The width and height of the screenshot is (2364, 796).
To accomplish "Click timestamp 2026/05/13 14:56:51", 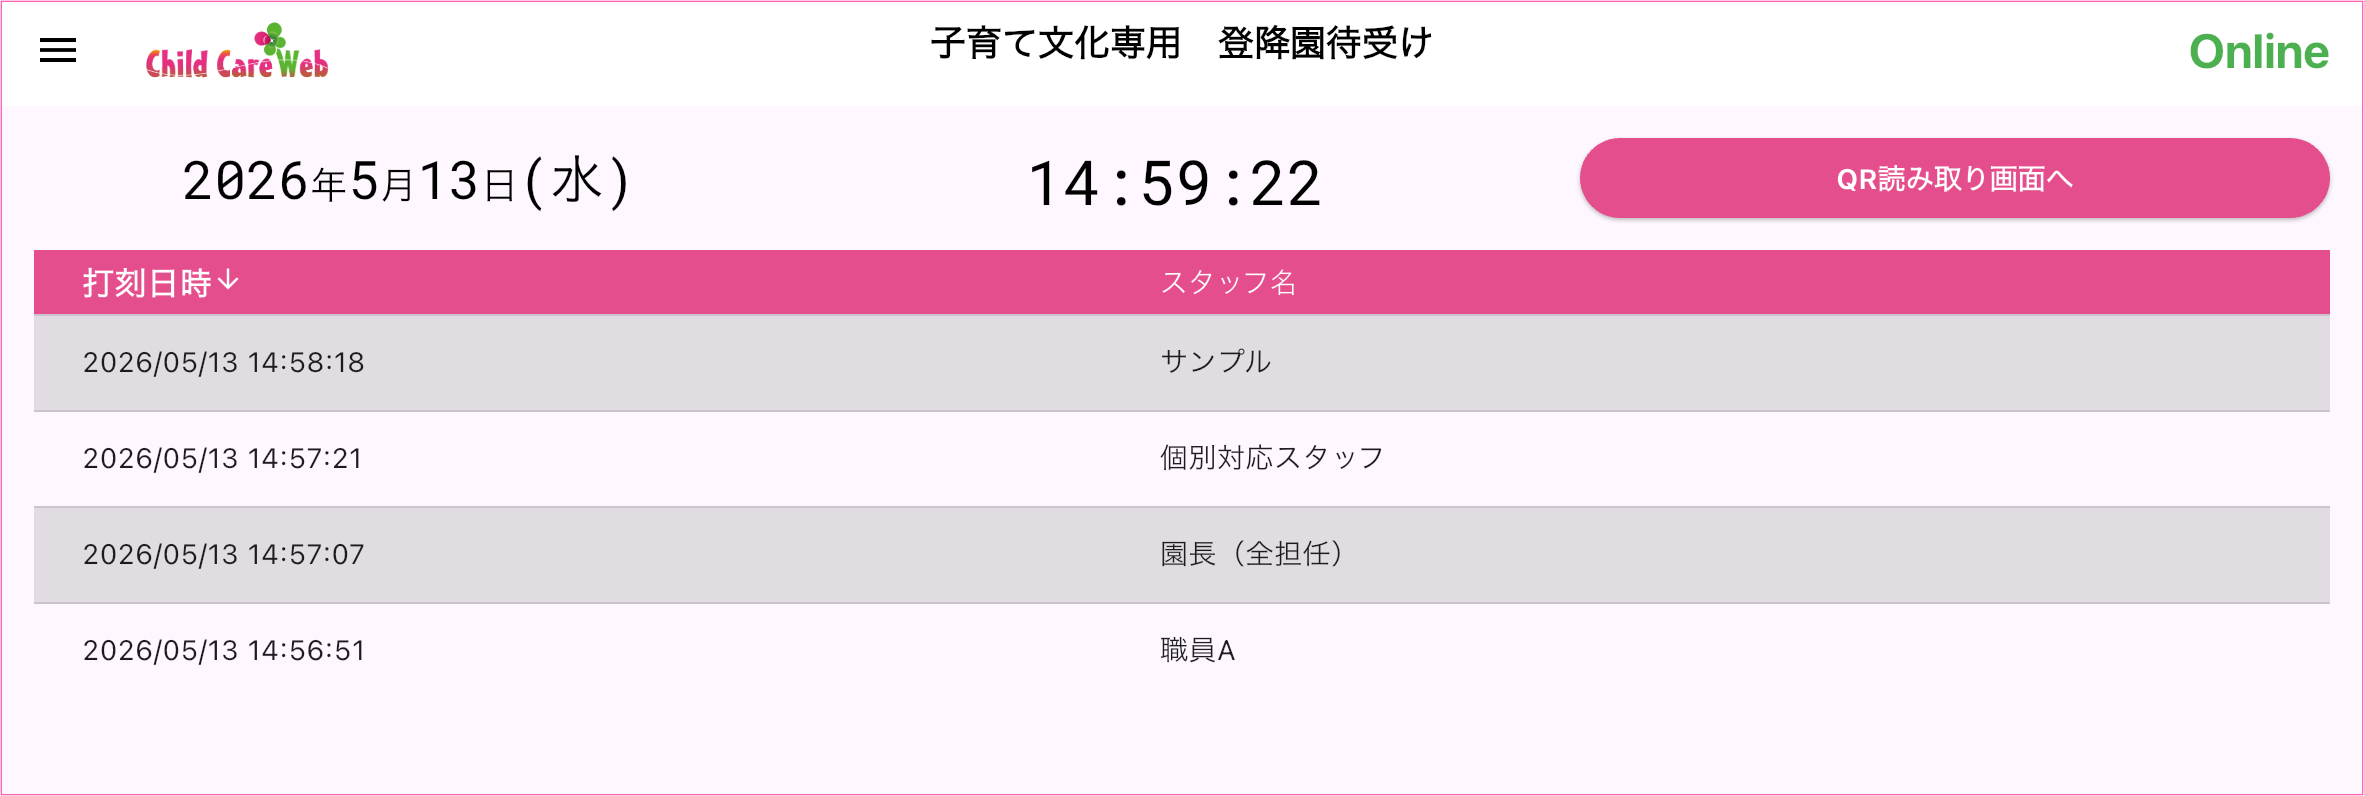I will click(x=224, y=650).
